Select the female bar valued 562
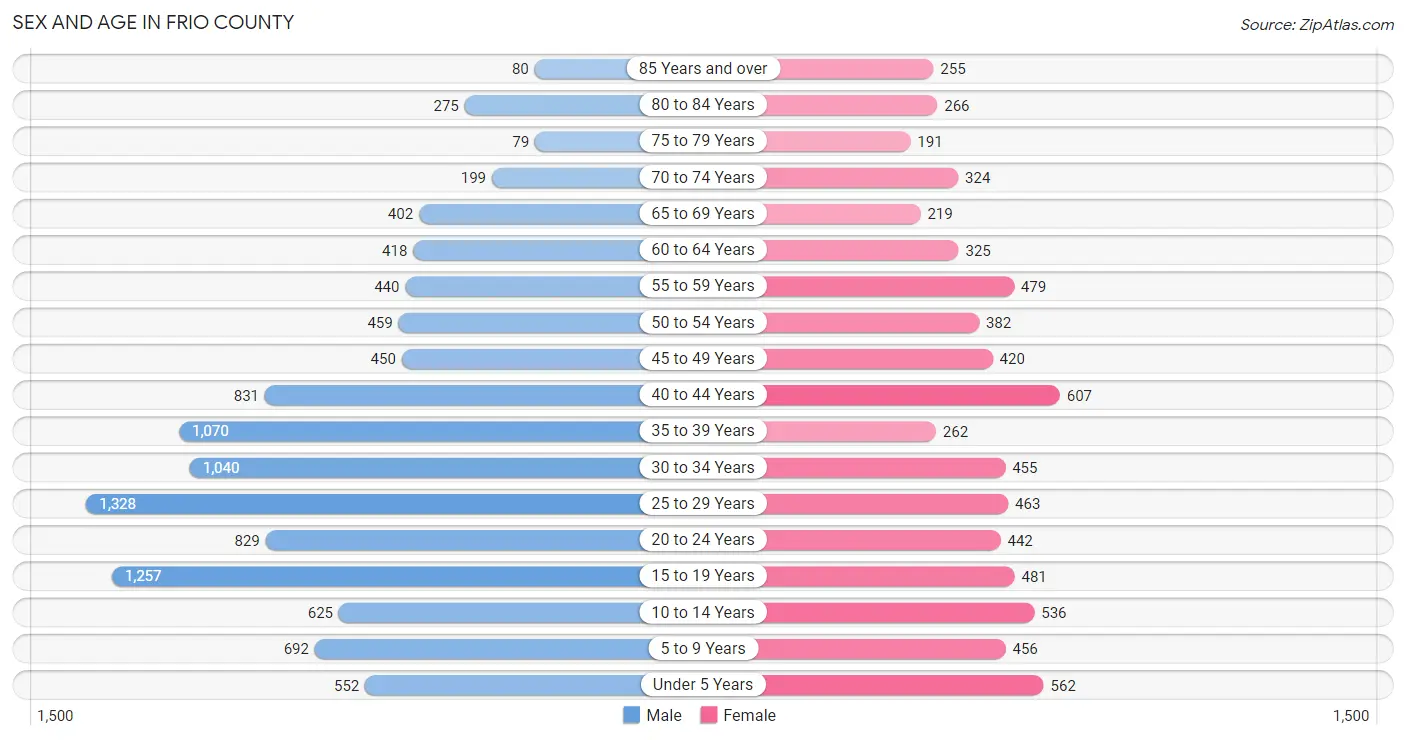The width and height of the screenshot is (1406, 740). coord(873,685)
